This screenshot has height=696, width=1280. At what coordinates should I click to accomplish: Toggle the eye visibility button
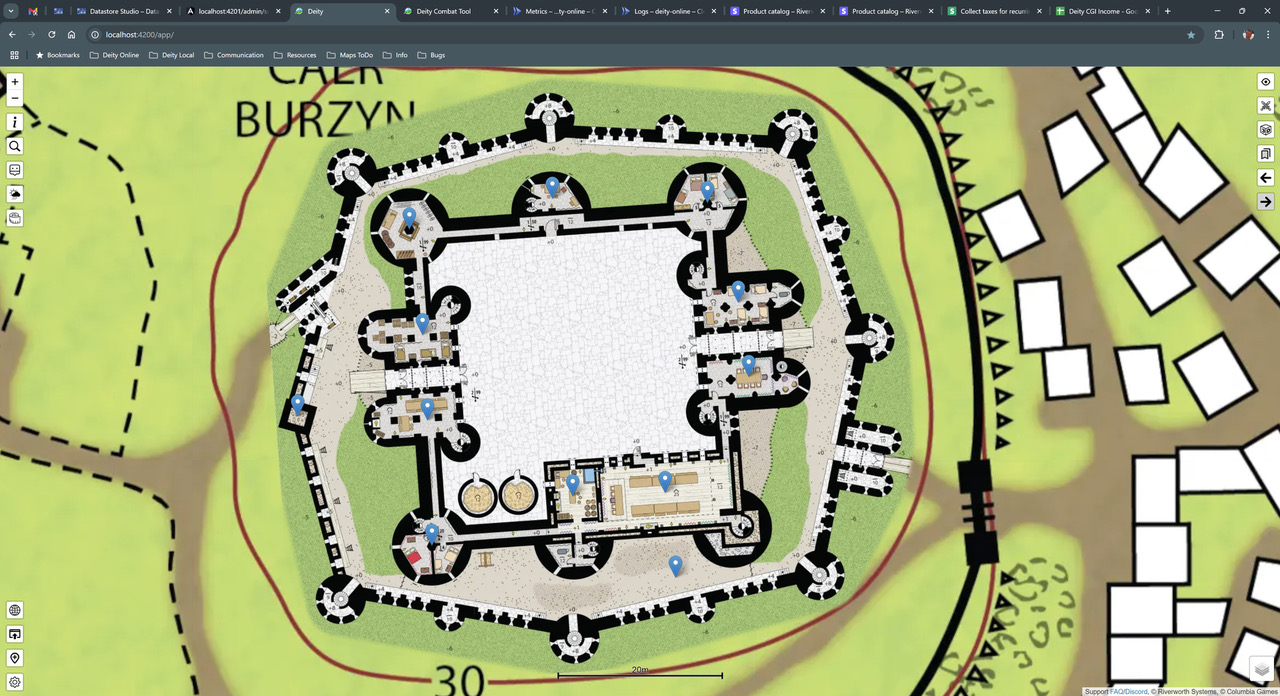coord(1265,82)
